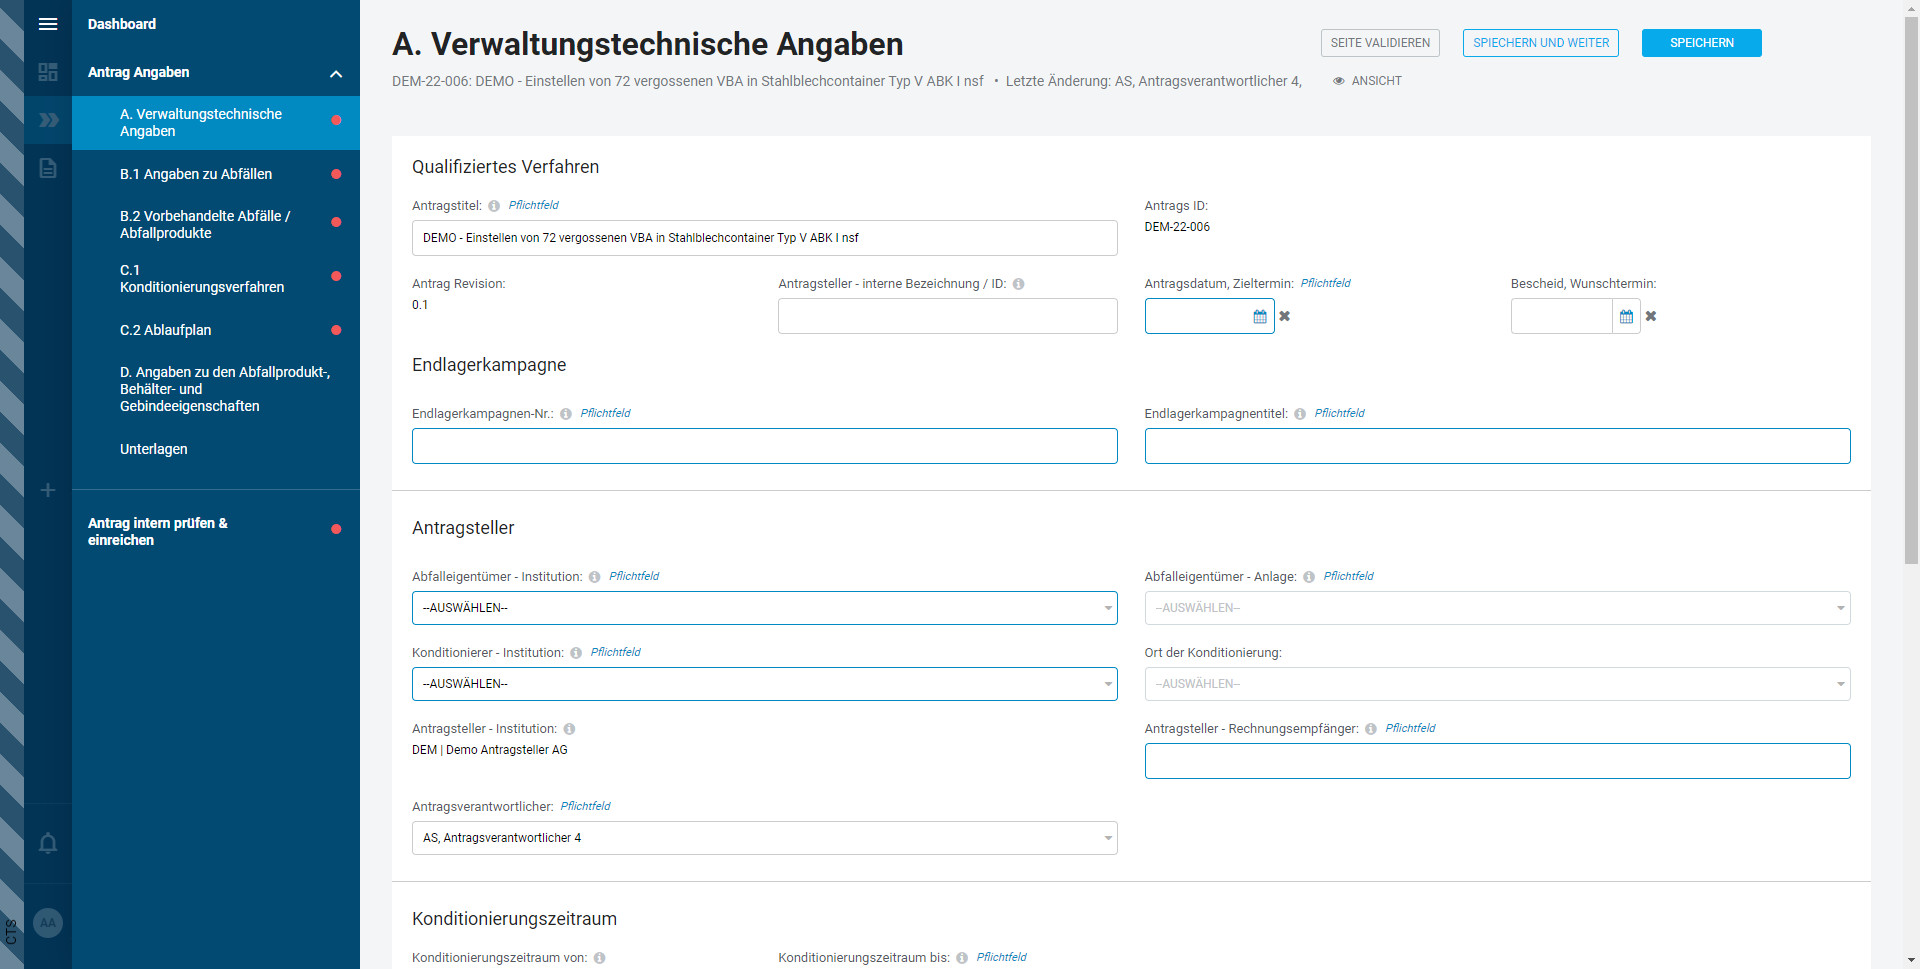Viewport: 1920px width, 969px height.
Task: Click the plus icon in the sidebar
Action: pos(47,490)
